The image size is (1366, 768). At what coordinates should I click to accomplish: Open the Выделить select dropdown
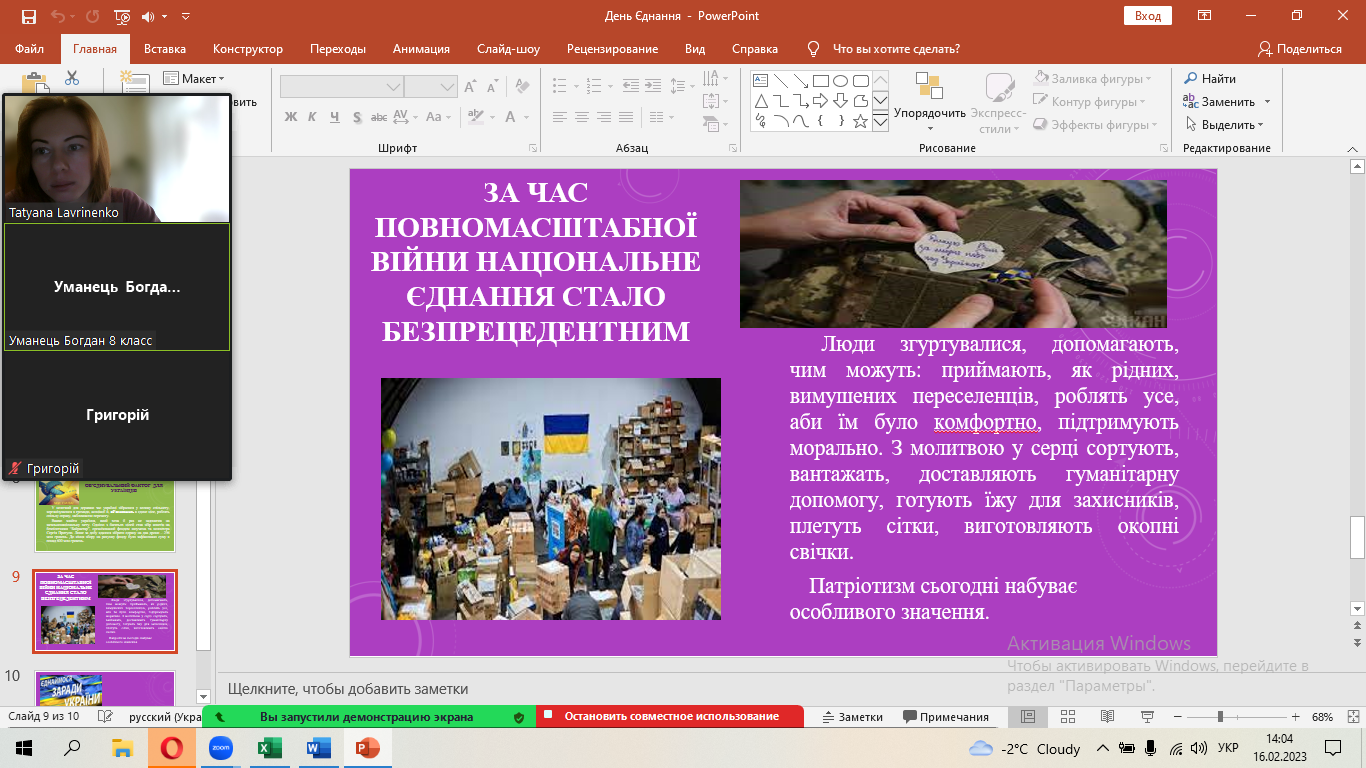1225,125
